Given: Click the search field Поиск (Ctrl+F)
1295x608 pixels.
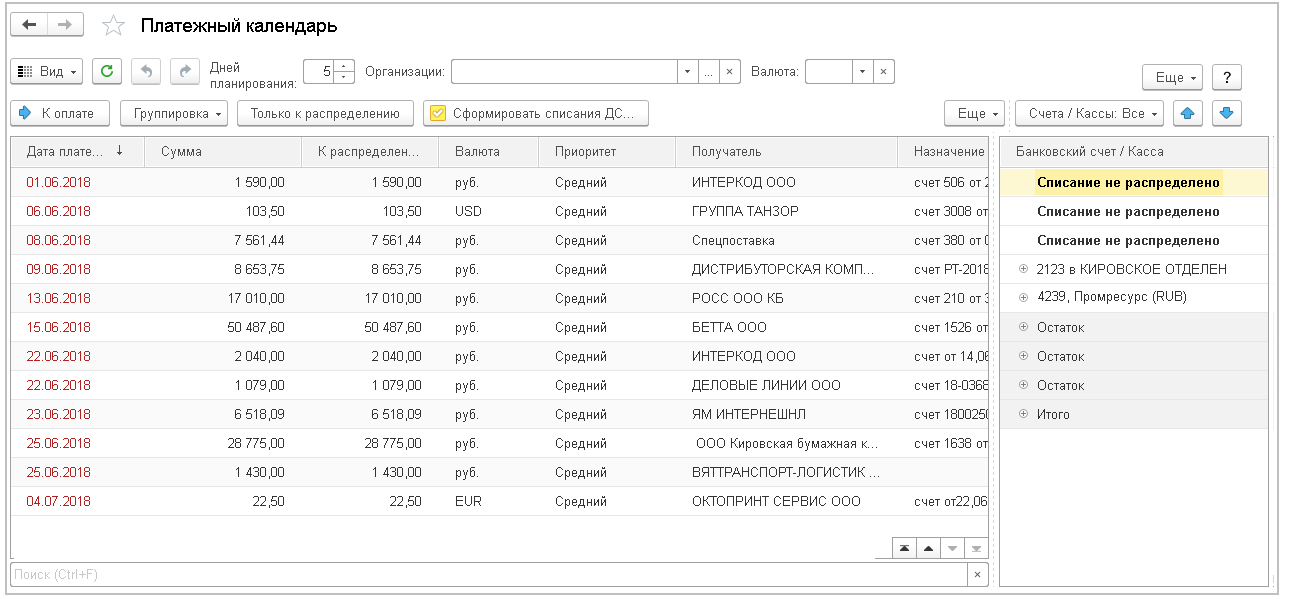Looking at the screenshot, I should point(488,574).
